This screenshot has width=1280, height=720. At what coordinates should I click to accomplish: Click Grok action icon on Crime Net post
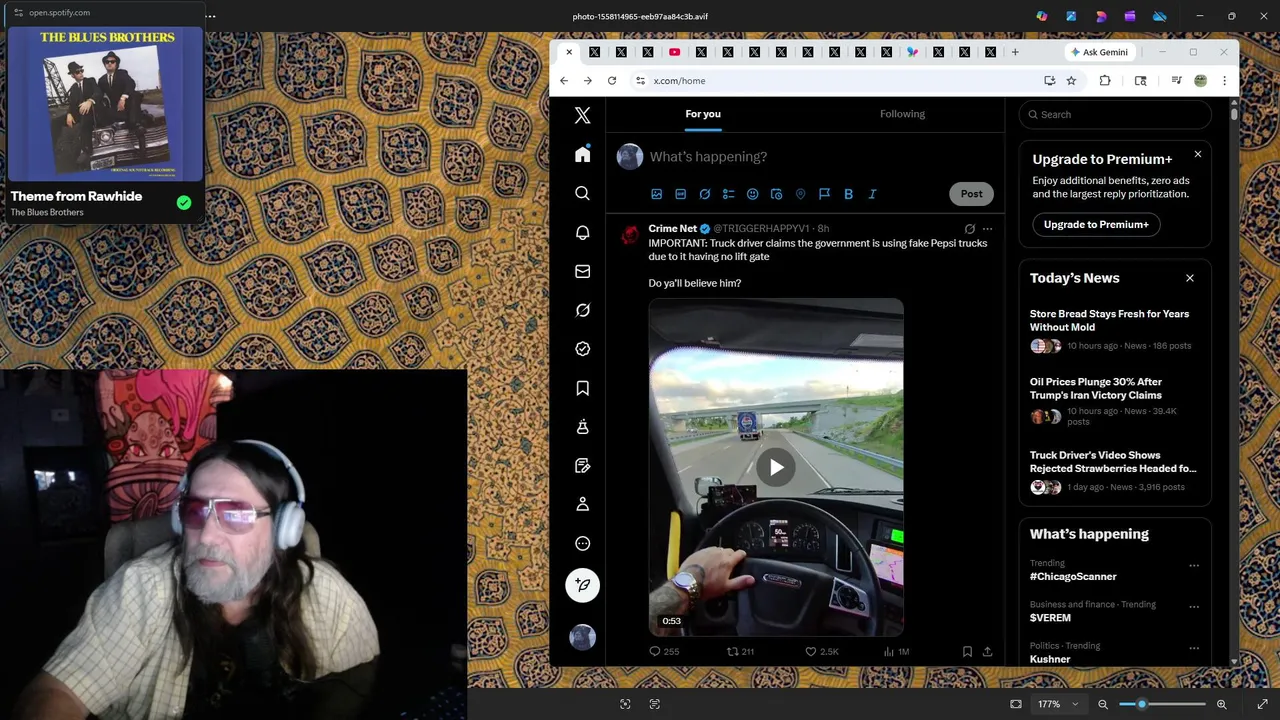tap(969, 229)
